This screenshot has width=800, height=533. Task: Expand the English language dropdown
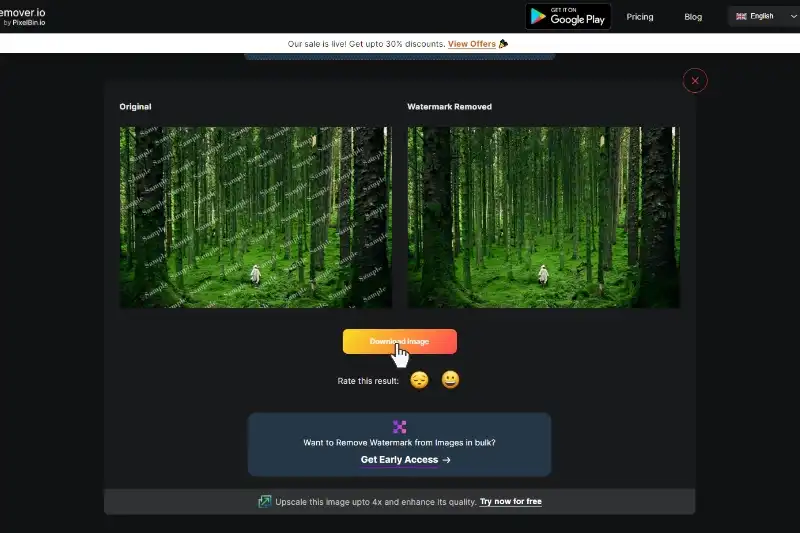765,16
